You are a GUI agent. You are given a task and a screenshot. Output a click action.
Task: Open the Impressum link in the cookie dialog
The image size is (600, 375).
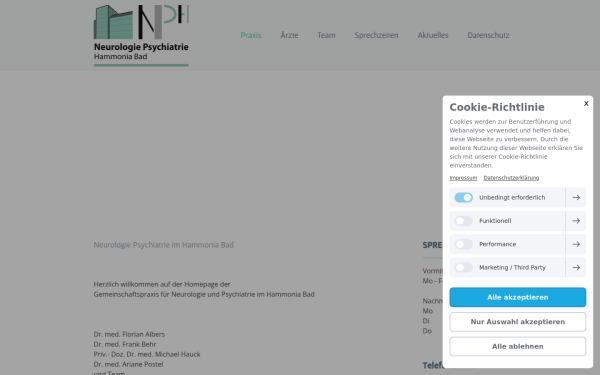[463, 178]
